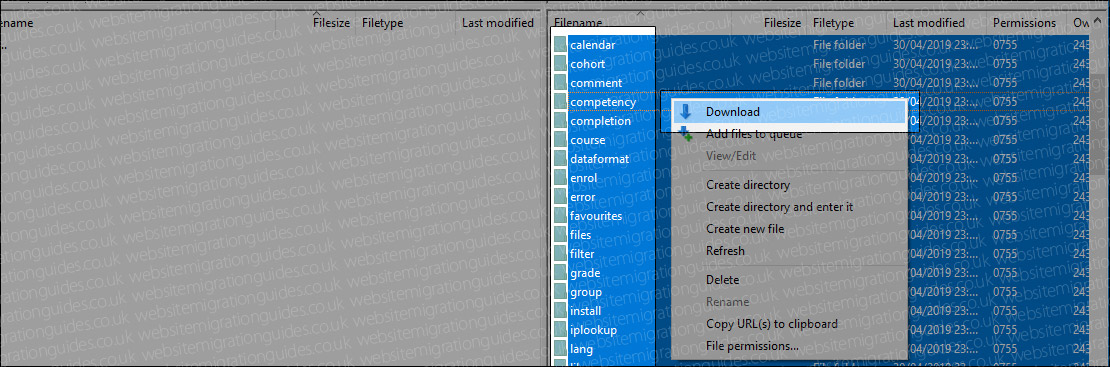Click the 'cohort' folder name
Image resolution: width=1110 pixels, height=367 pixels.
(588, 64)
